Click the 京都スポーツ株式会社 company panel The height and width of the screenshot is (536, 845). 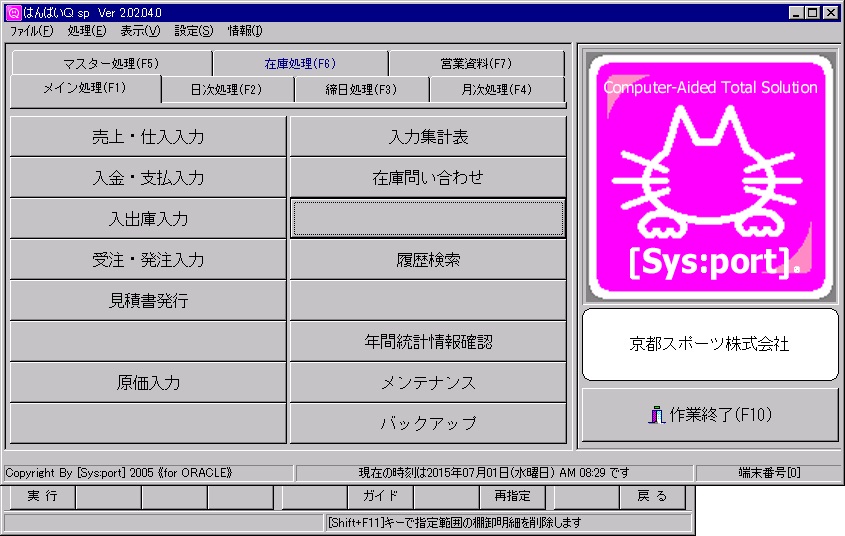710,344
